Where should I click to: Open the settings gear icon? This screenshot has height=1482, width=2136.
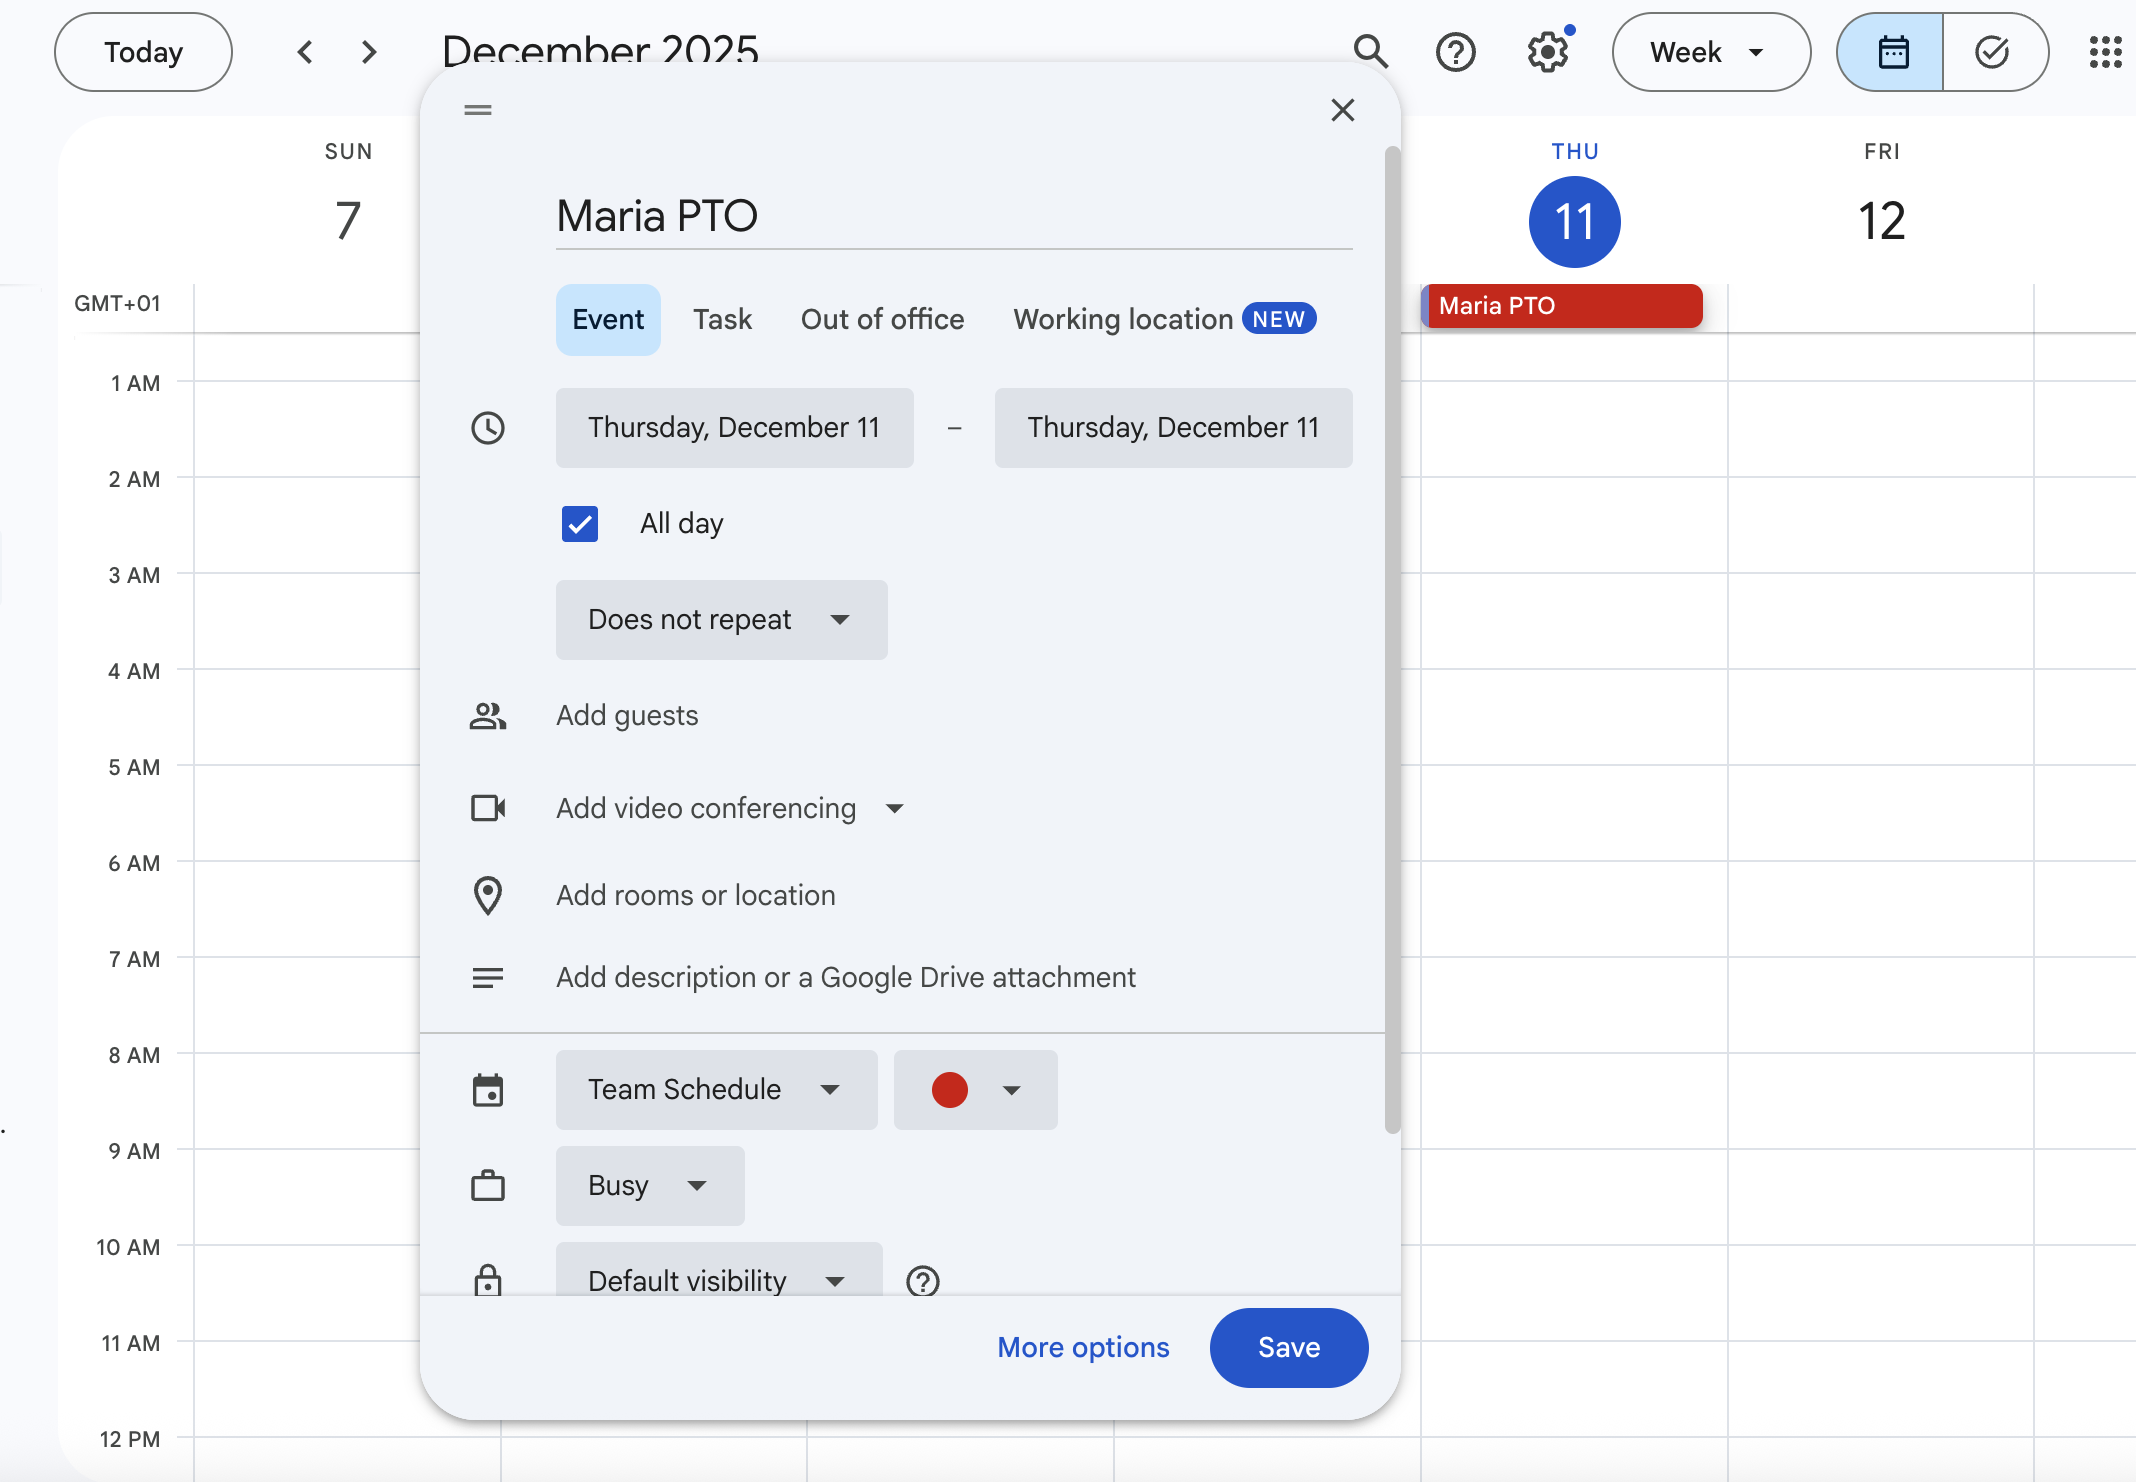click(1547, 52)
